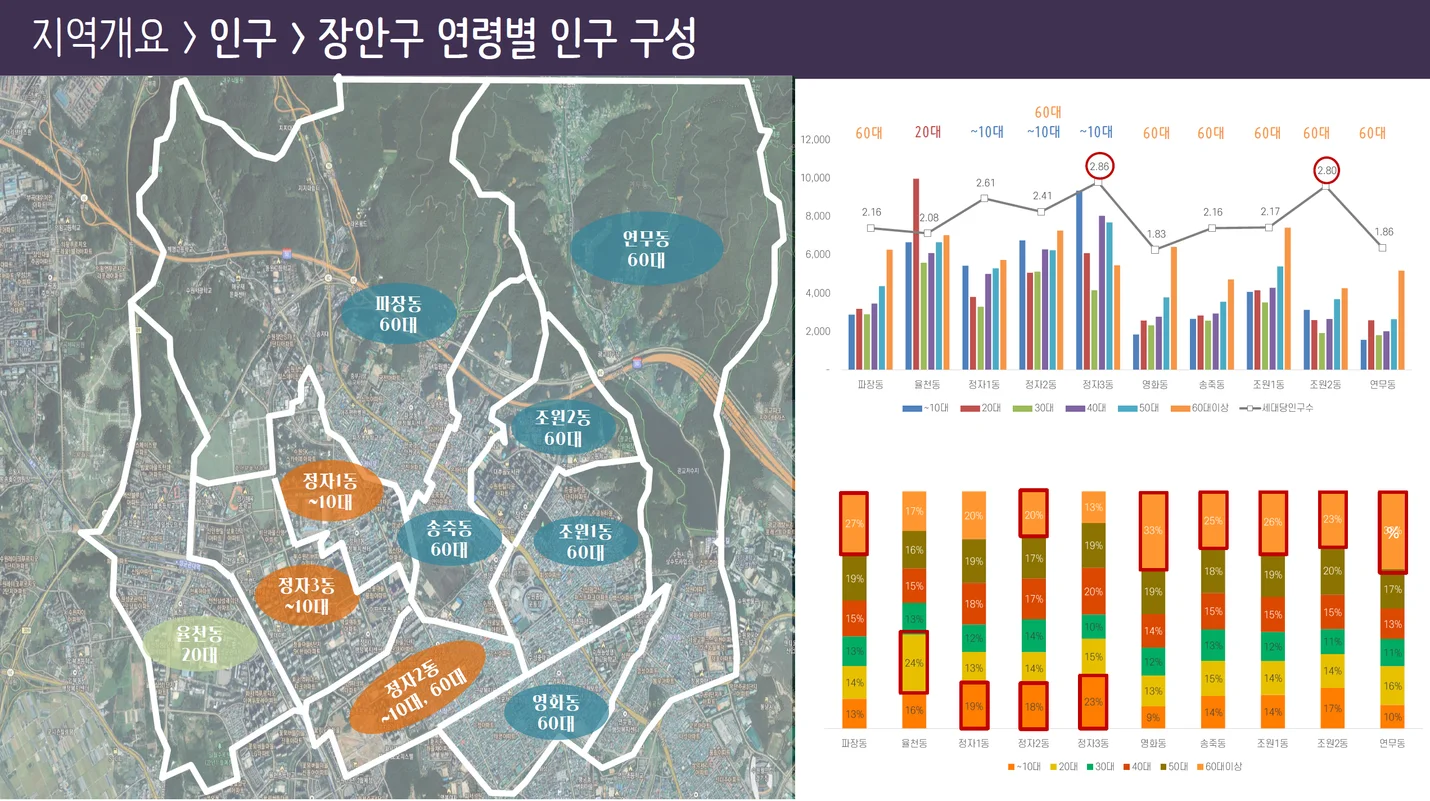Select the red 20대 heading above the bar chart
This screenshot has height=801, width=1430.
coord(928,133)
